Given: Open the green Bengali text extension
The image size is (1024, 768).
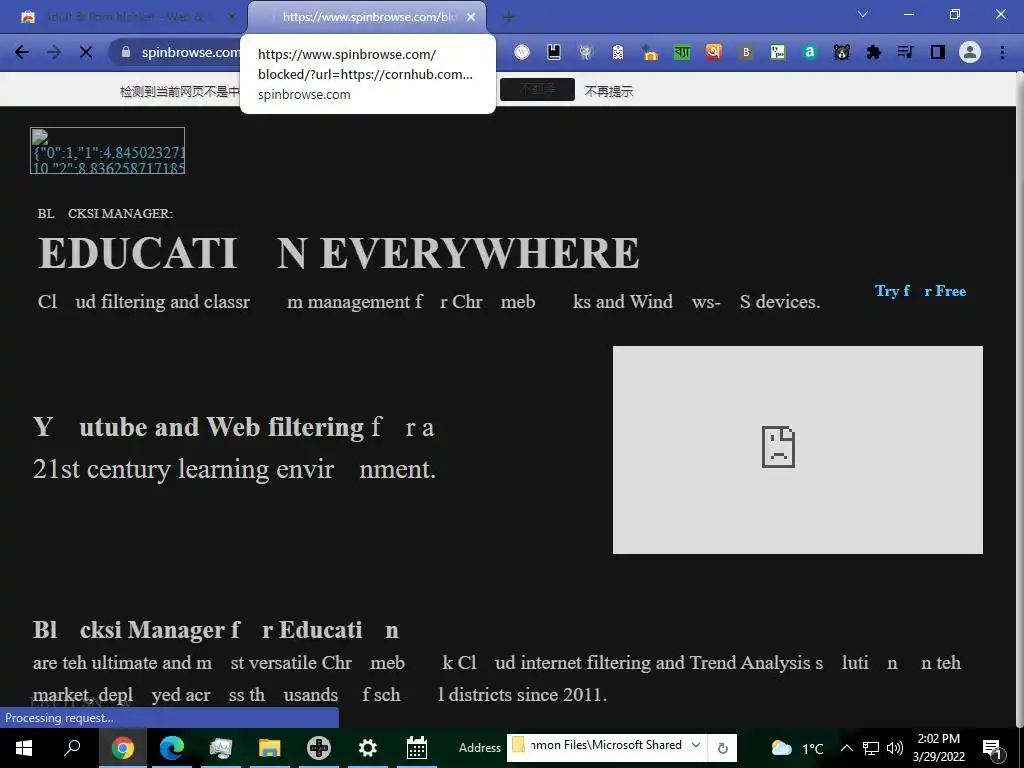Looking at the screenshot, I should coord(682,52).
